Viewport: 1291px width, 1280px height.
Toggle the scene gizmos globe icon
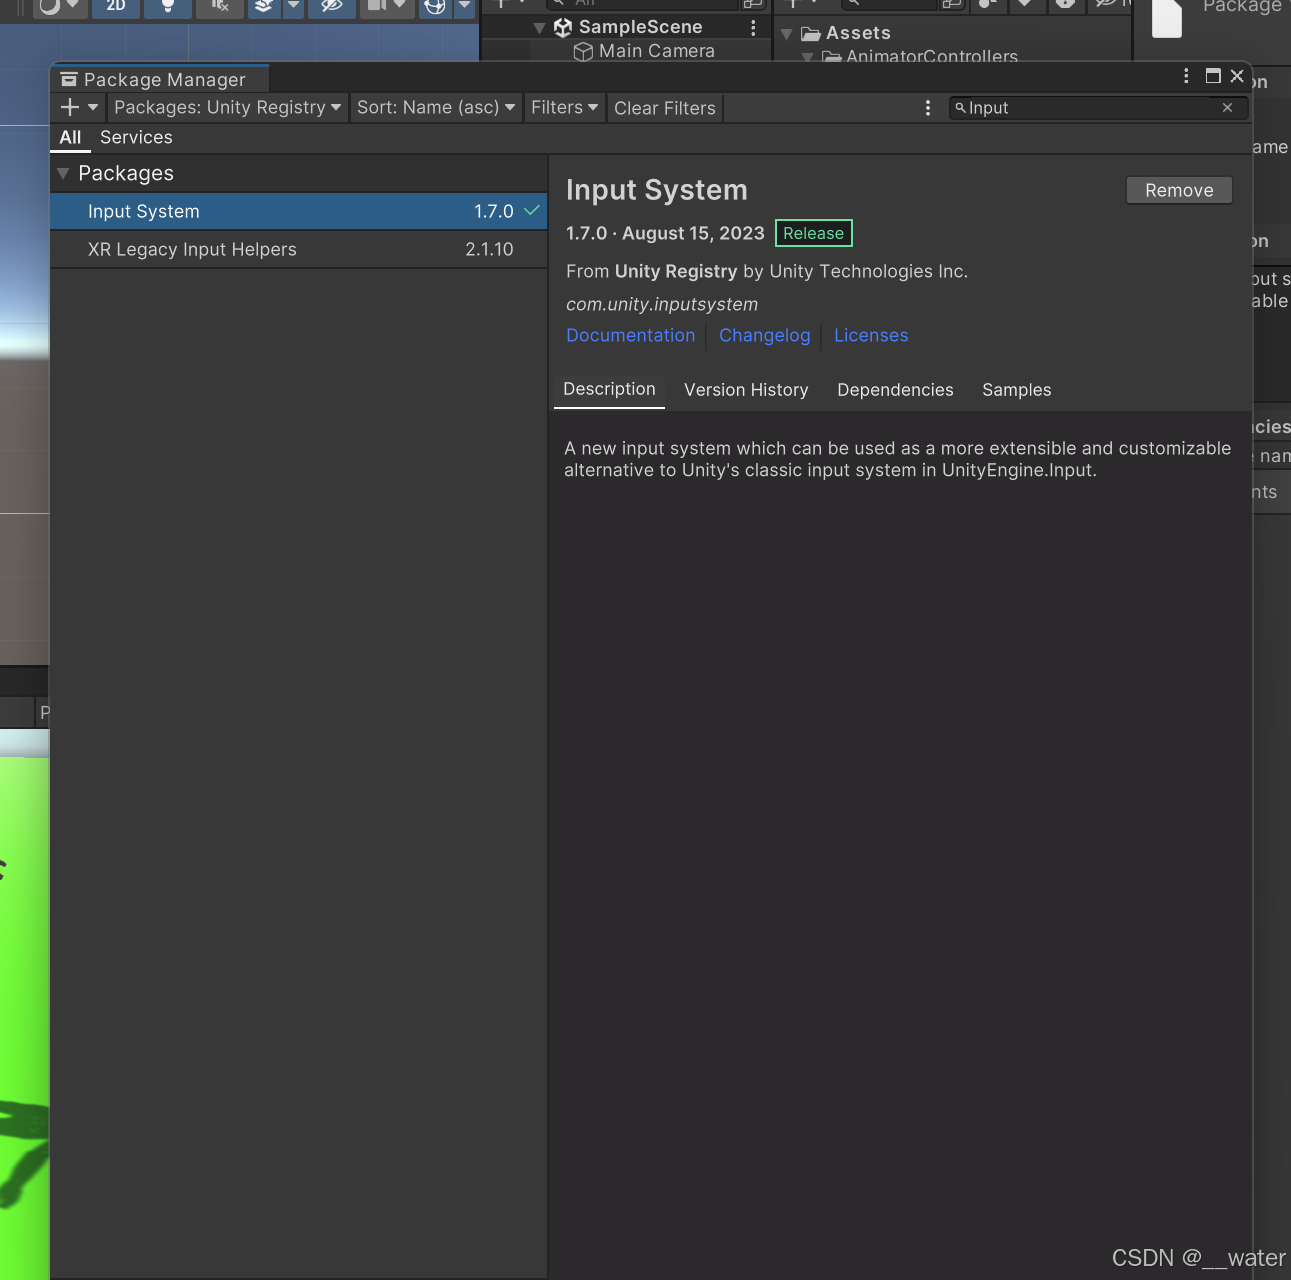click(x=435, y=6)
